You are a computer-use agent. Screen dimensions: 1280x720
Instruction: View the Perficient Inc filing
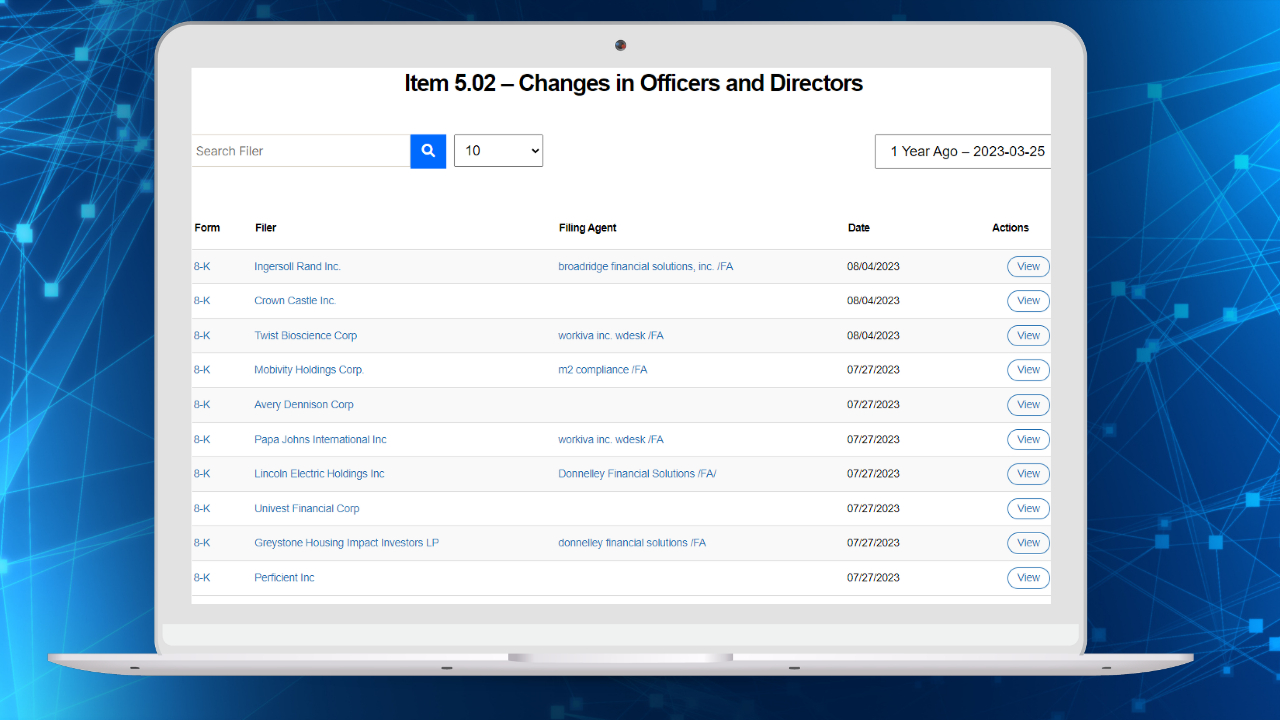pos(1028,577)
